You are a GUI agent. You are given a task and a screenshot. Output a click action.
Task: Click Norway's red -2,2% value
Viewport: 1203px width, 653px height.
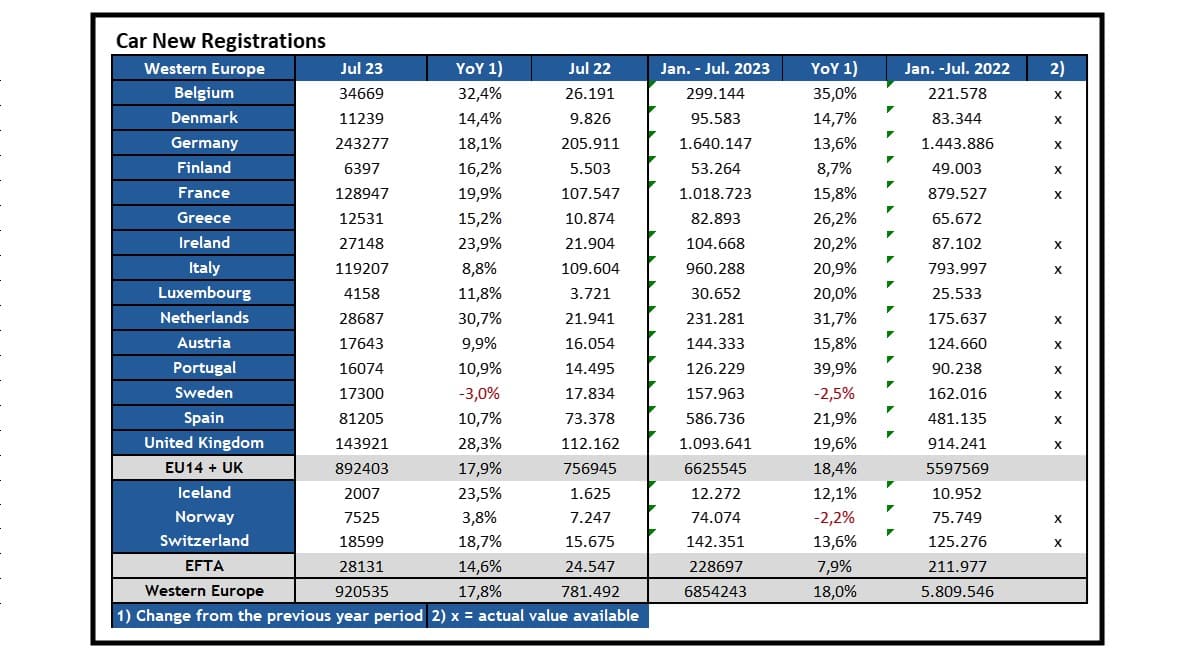pos(834,518)
